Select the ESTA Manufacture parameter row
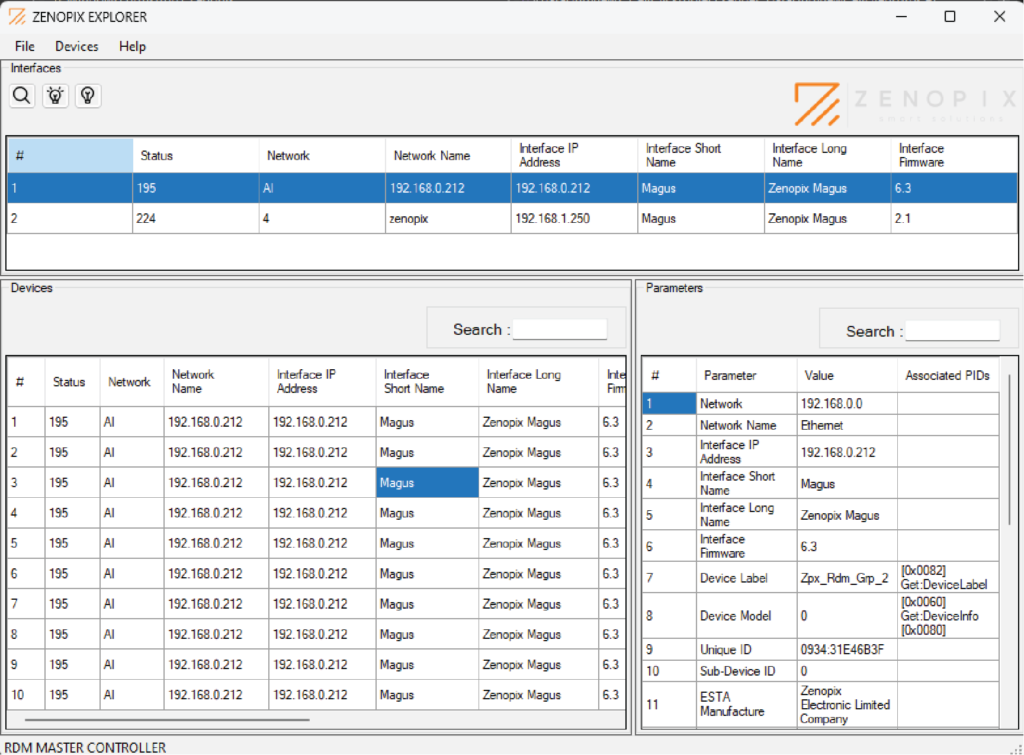This screenshot has height=755, width=1024. tap(745, 704)
